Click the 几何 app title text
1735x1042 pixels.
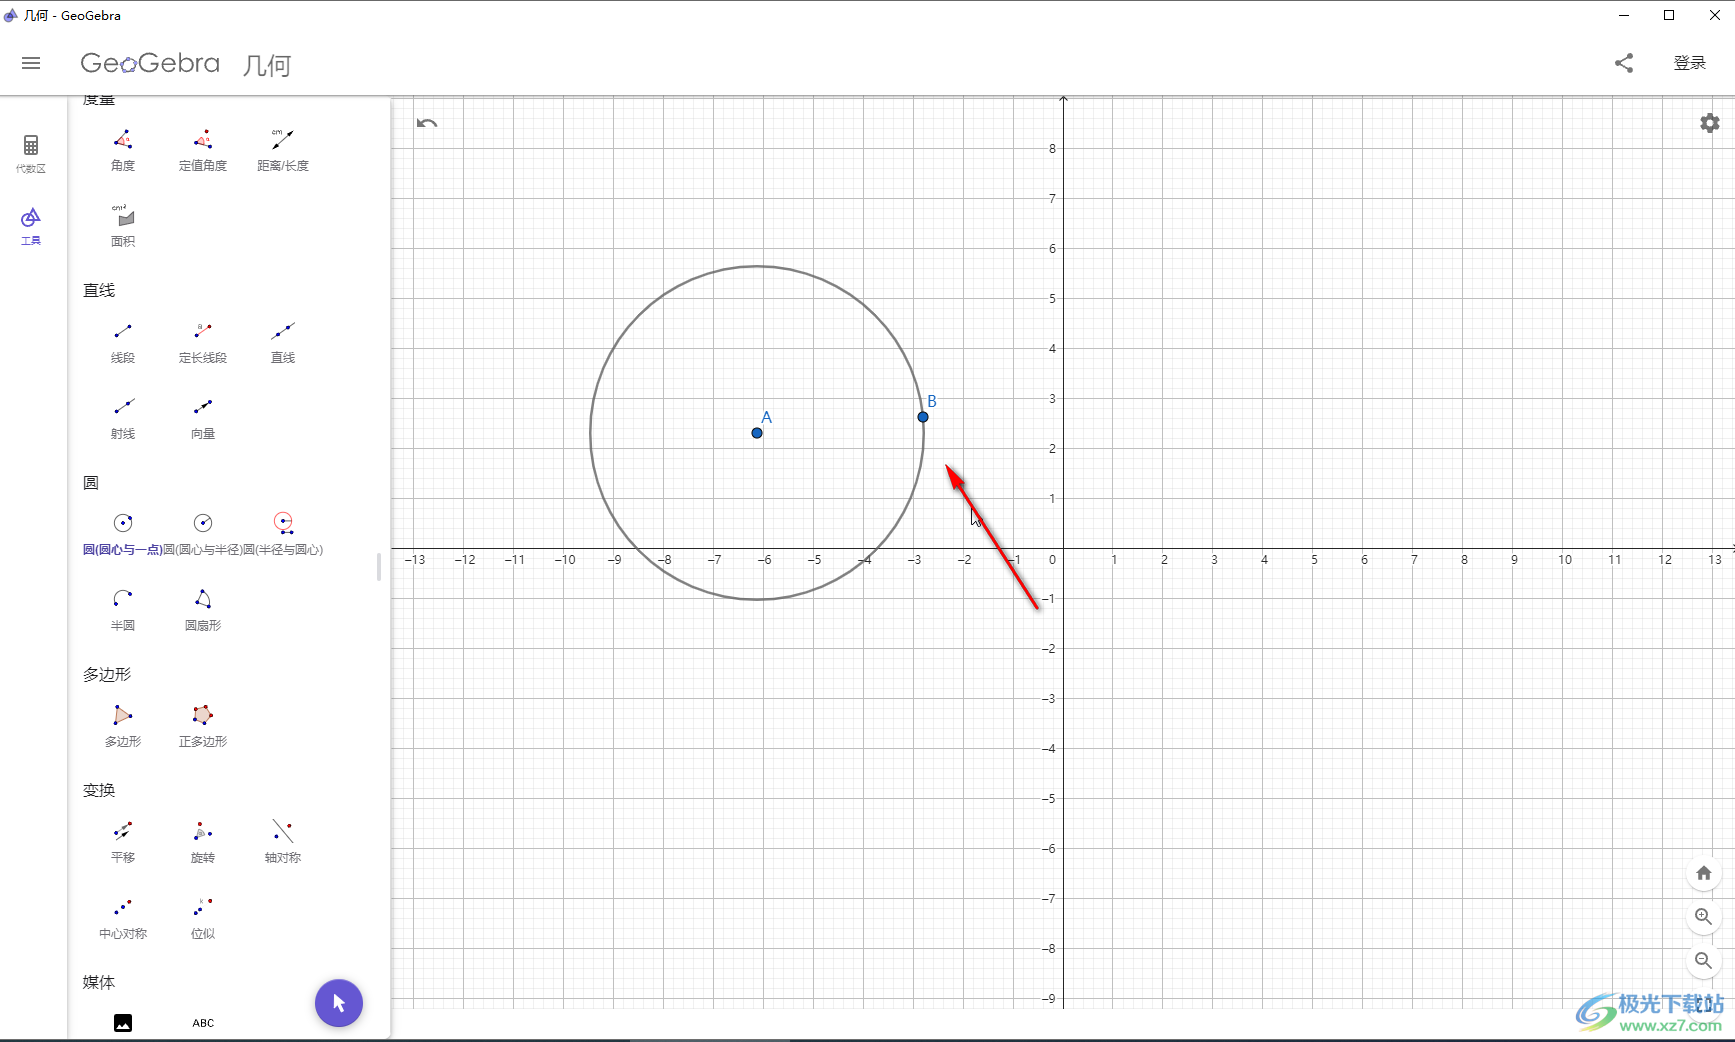pos(267,65)
